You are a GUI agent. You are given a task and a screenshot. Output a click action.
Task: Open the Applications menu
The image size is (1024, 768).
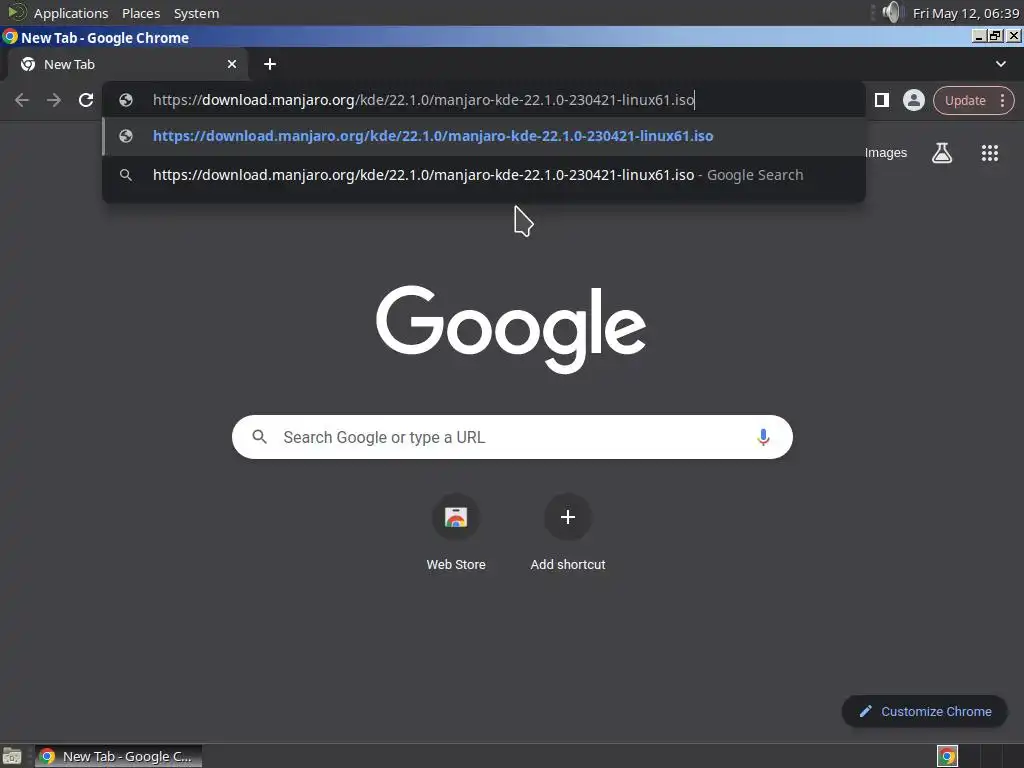click(71, 13)
